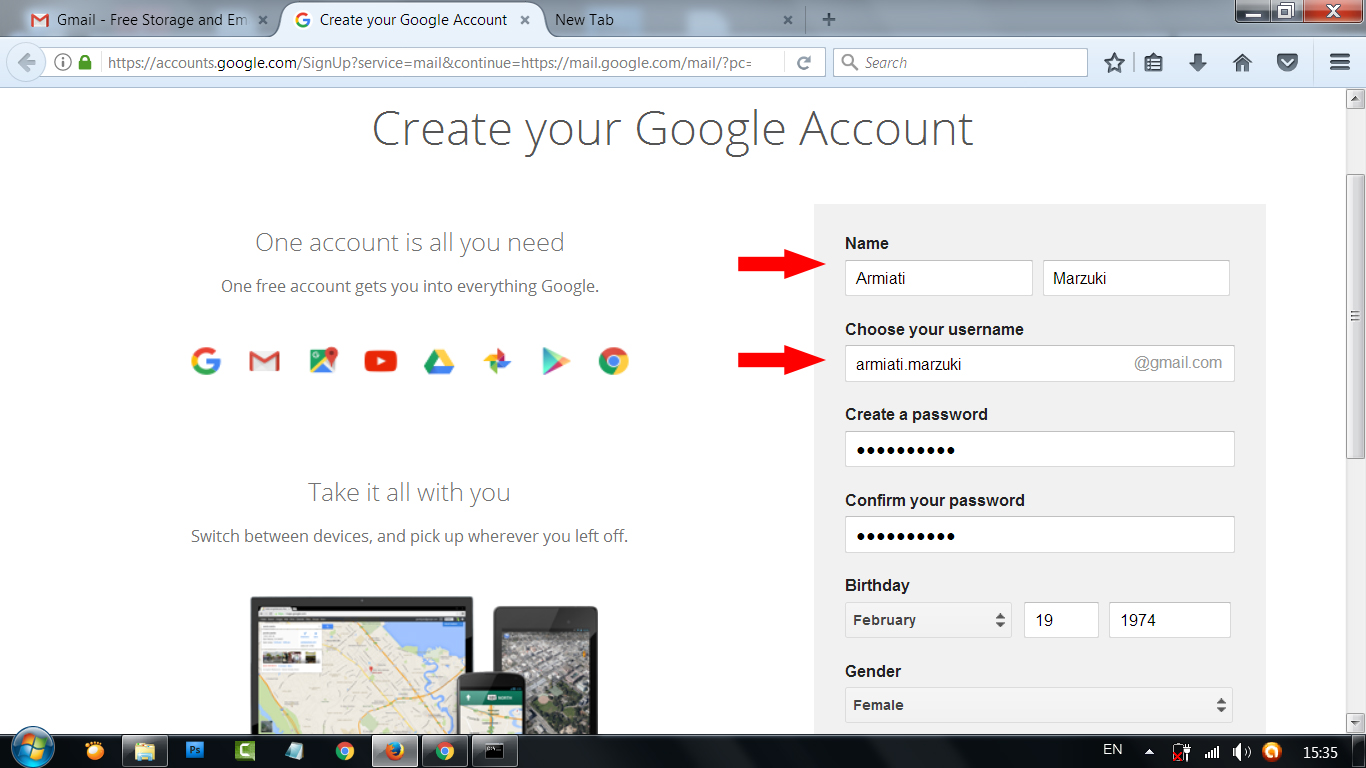Click the devices illustration with maps
Image resolution: width=1366 pixels, height=768 pixels.
point(424,665)
